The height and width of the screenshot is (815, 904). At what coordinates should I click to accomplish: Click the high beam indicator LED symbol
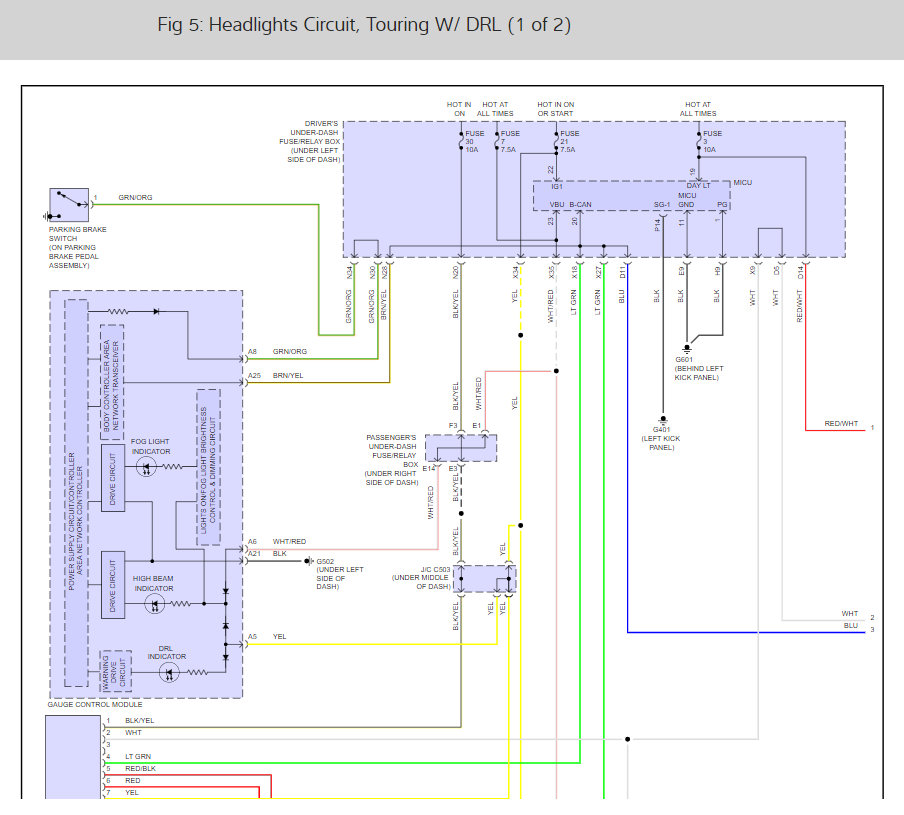pos(155,603)
